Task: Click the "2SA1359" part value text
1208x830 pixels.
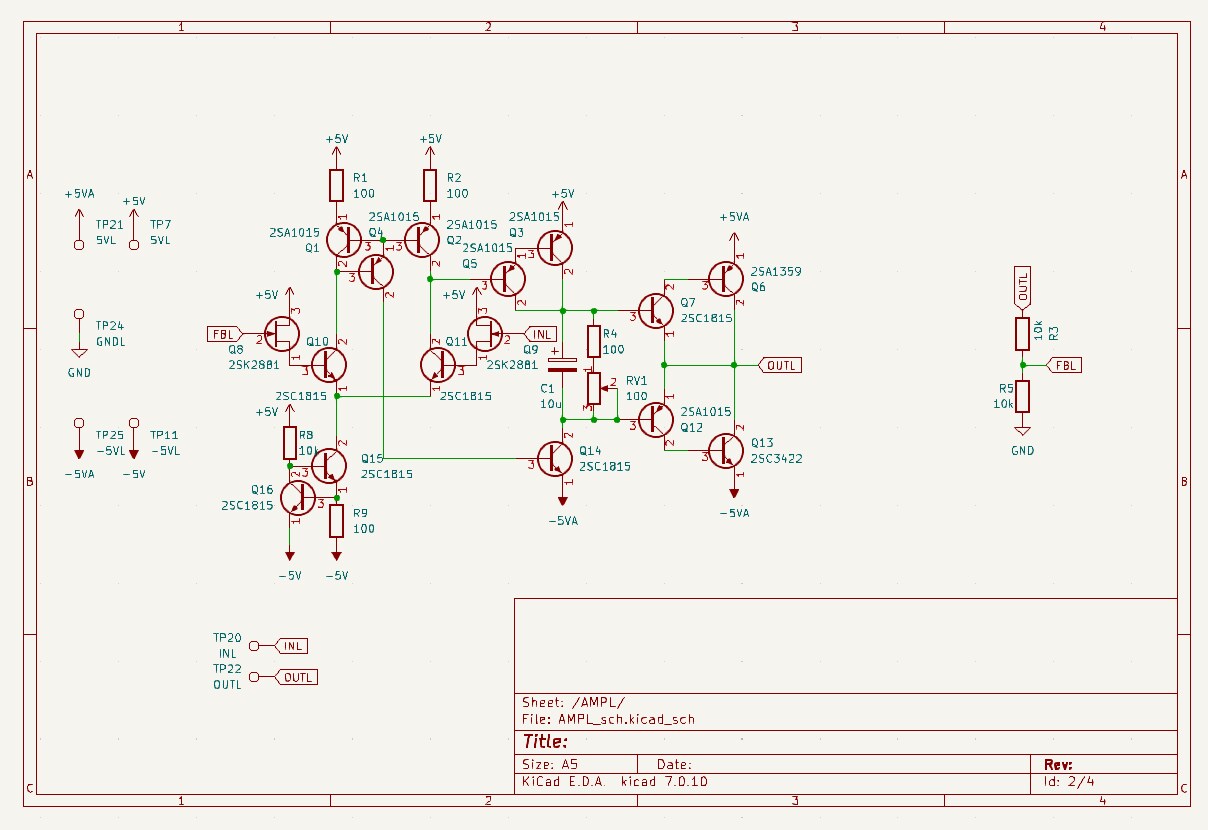Action: point(776,271)
